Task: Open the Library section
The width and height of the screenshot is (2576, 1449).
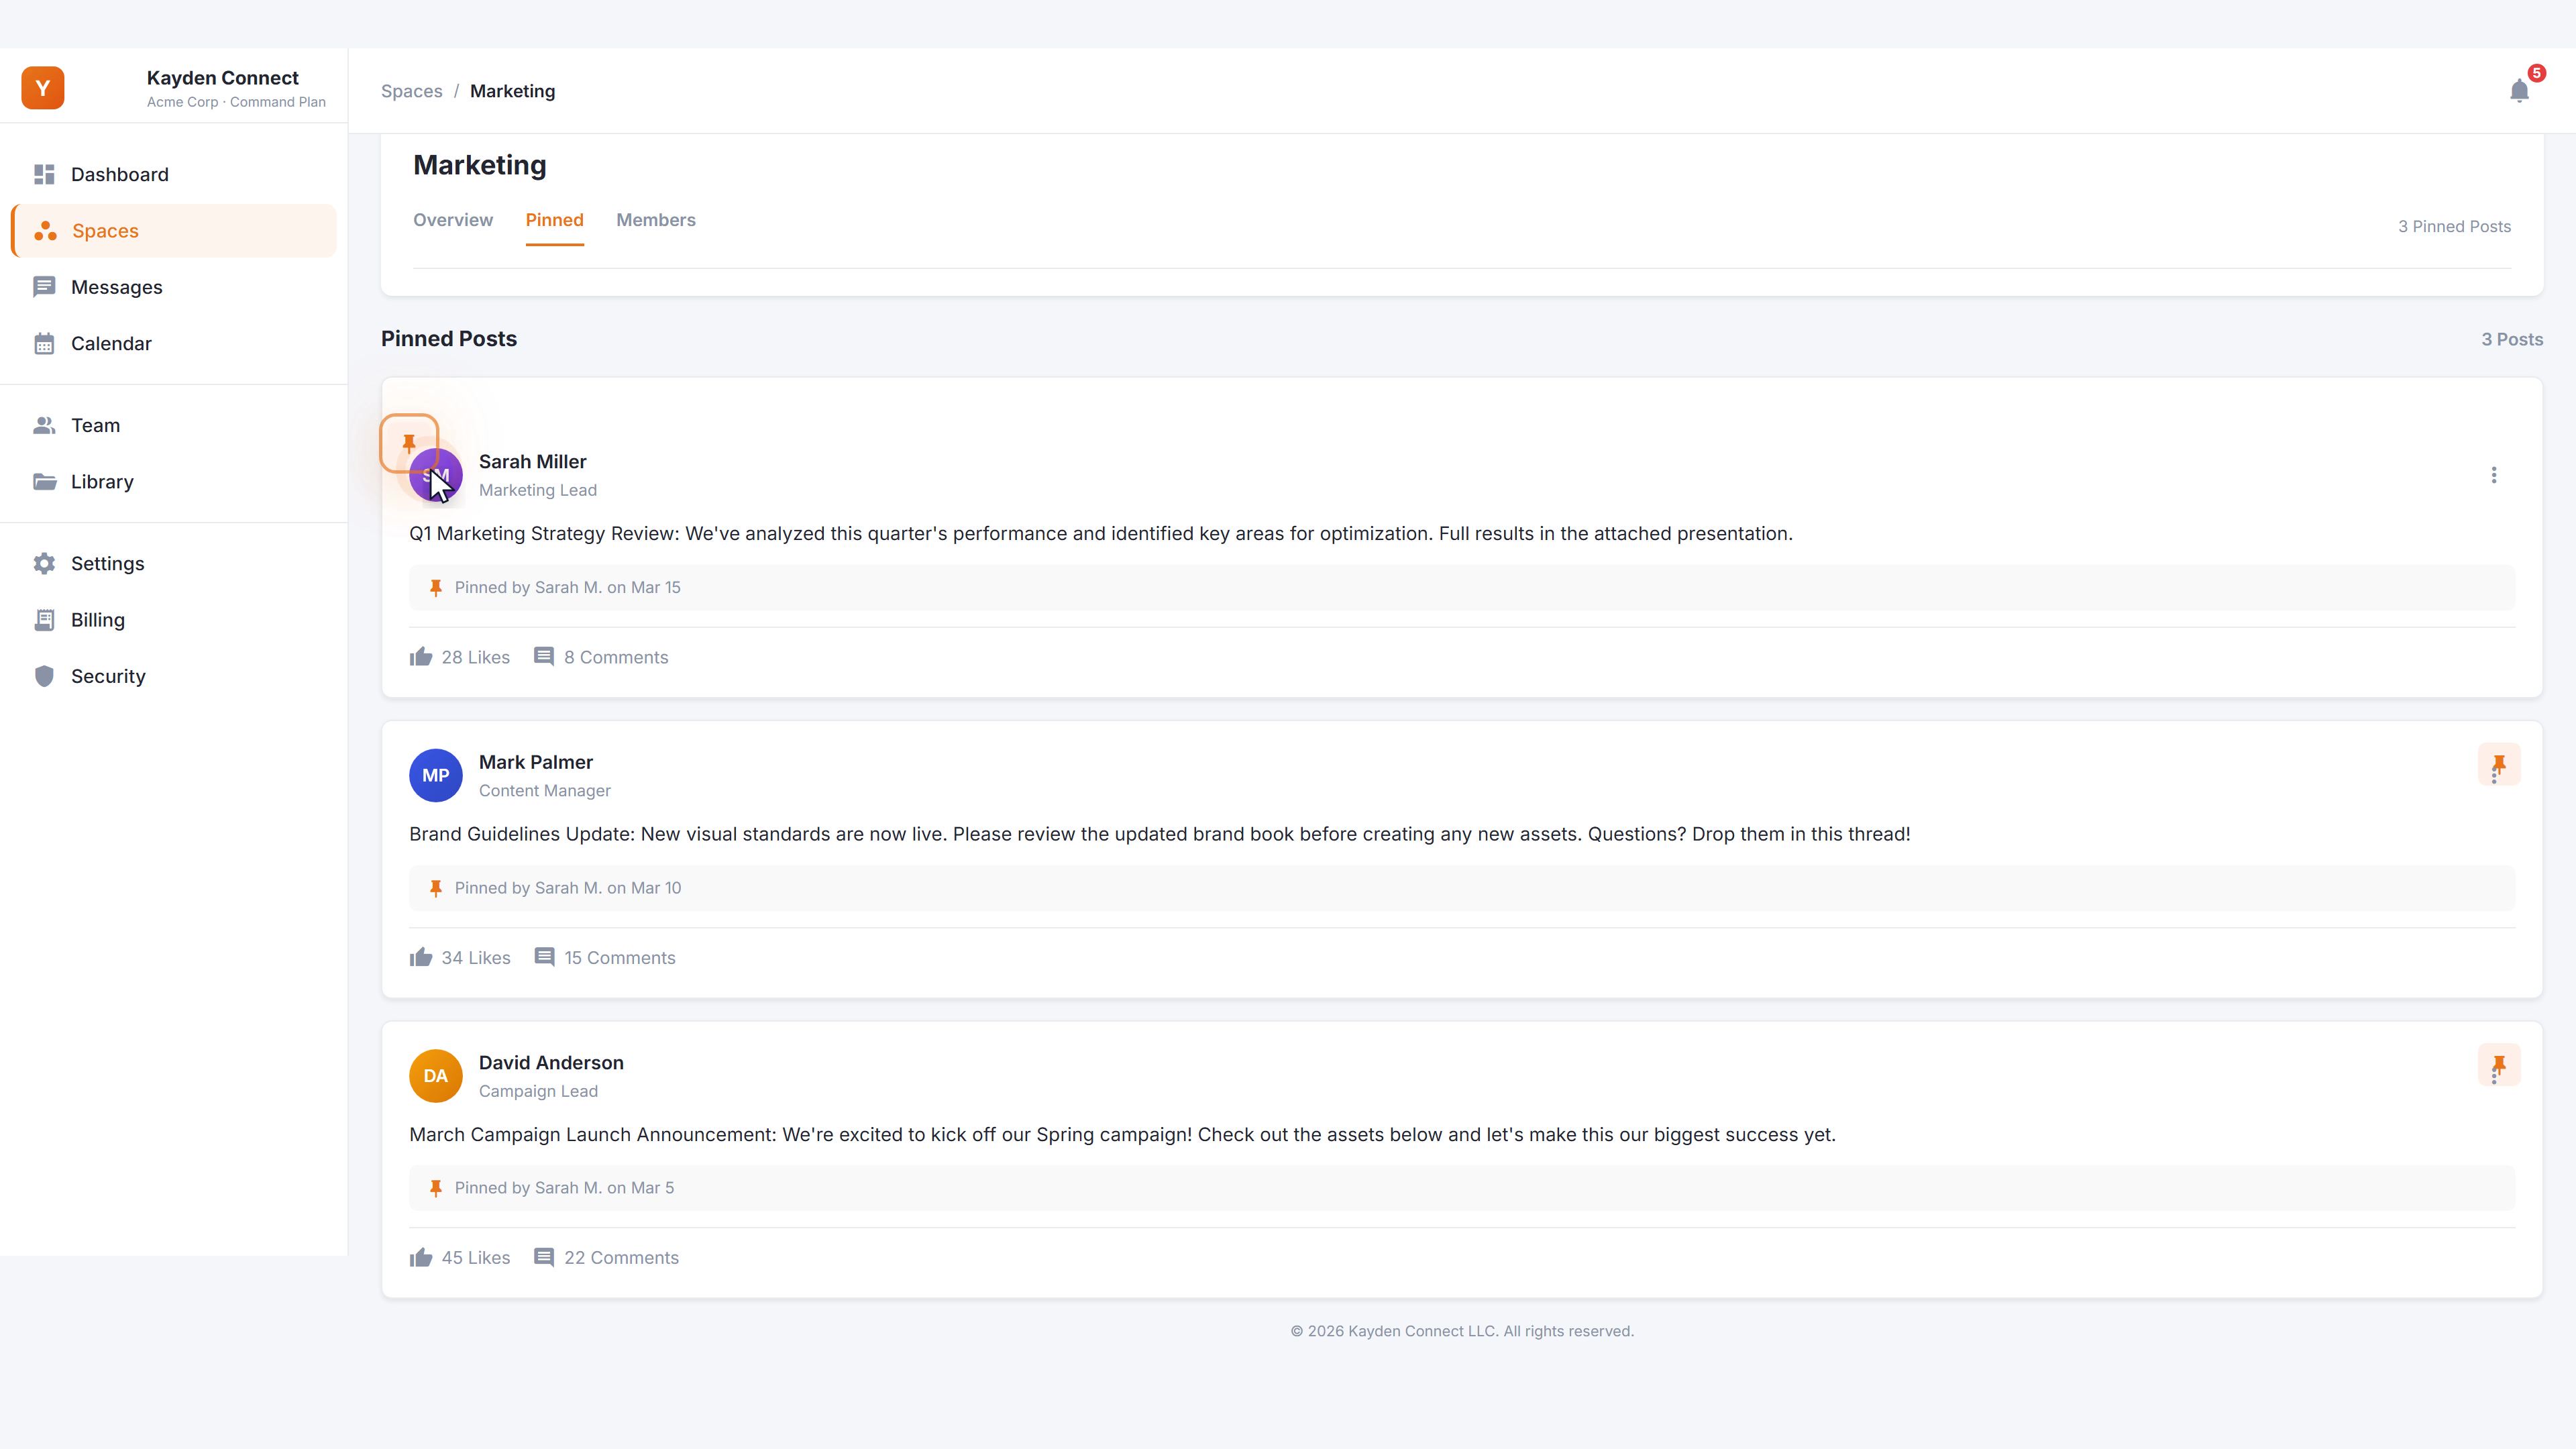Action: [174, 482]
